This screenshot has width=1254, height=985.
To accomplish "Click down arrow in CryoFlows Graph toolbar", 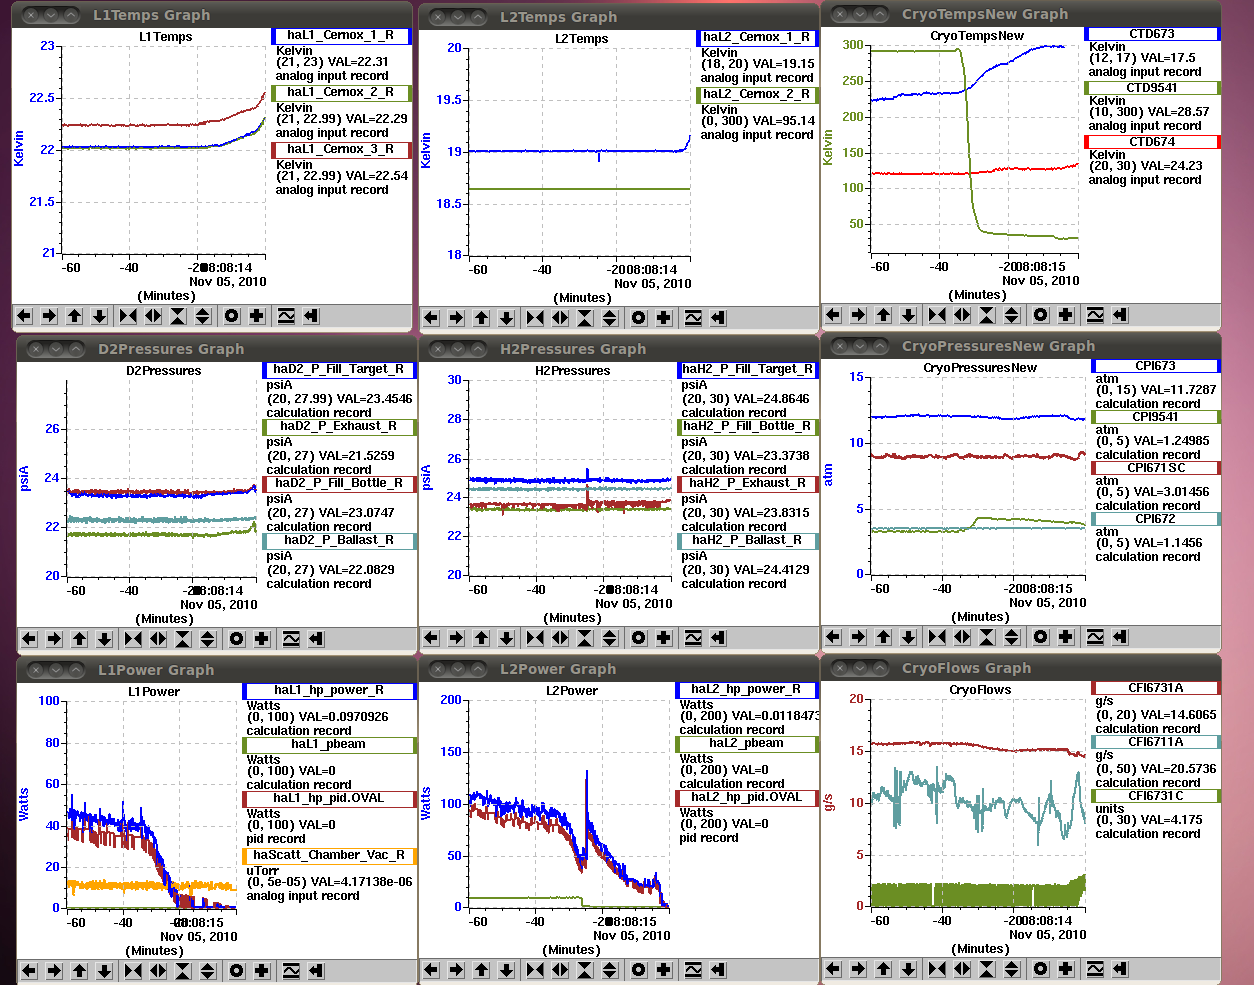I will (908, 969).
